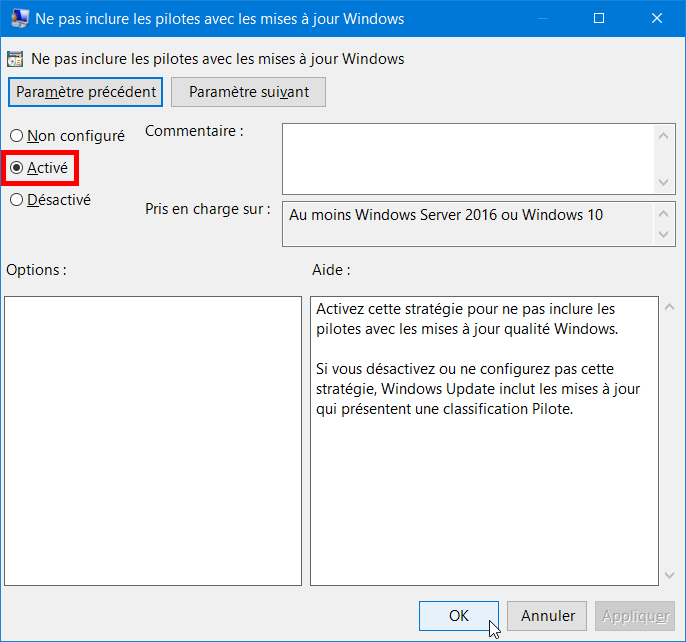Click the empty Options panel box
The height and width of the screenshot is (642, 686).
153,441
